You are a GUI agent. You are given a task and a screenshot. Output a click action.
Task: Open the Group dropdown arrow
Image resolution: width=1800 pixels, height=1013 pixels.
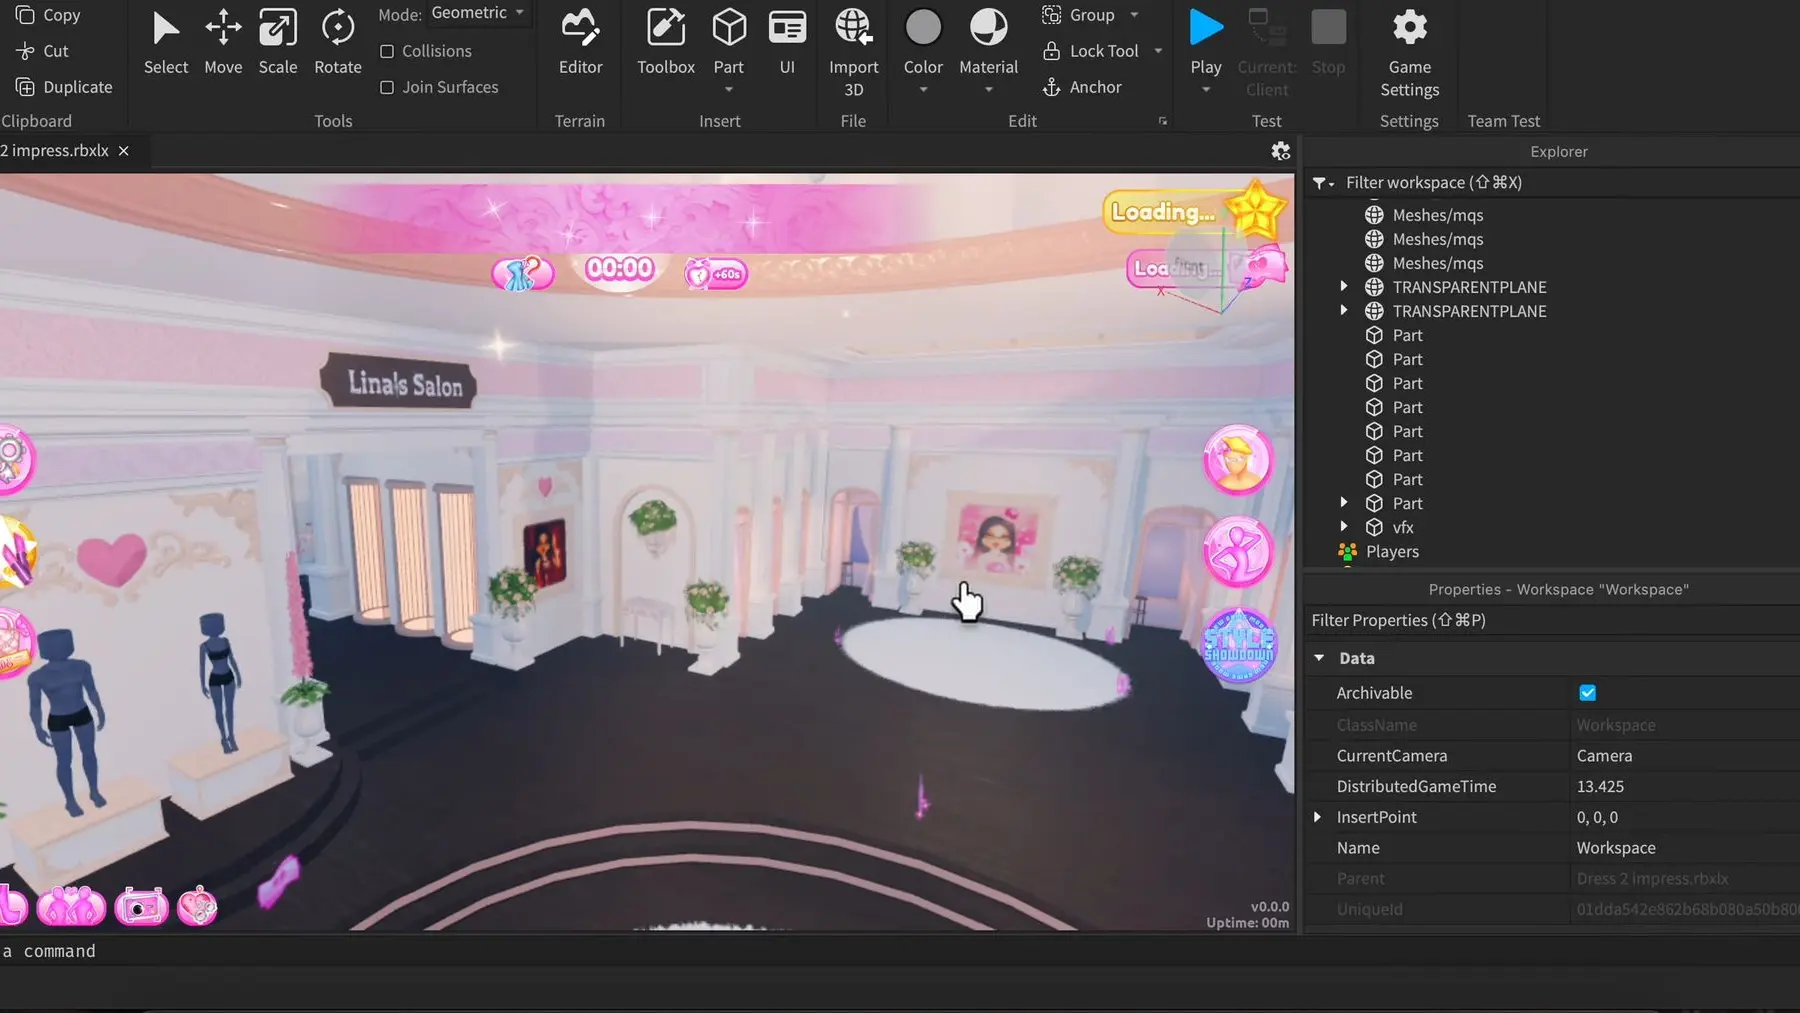tap(1134, 15)
